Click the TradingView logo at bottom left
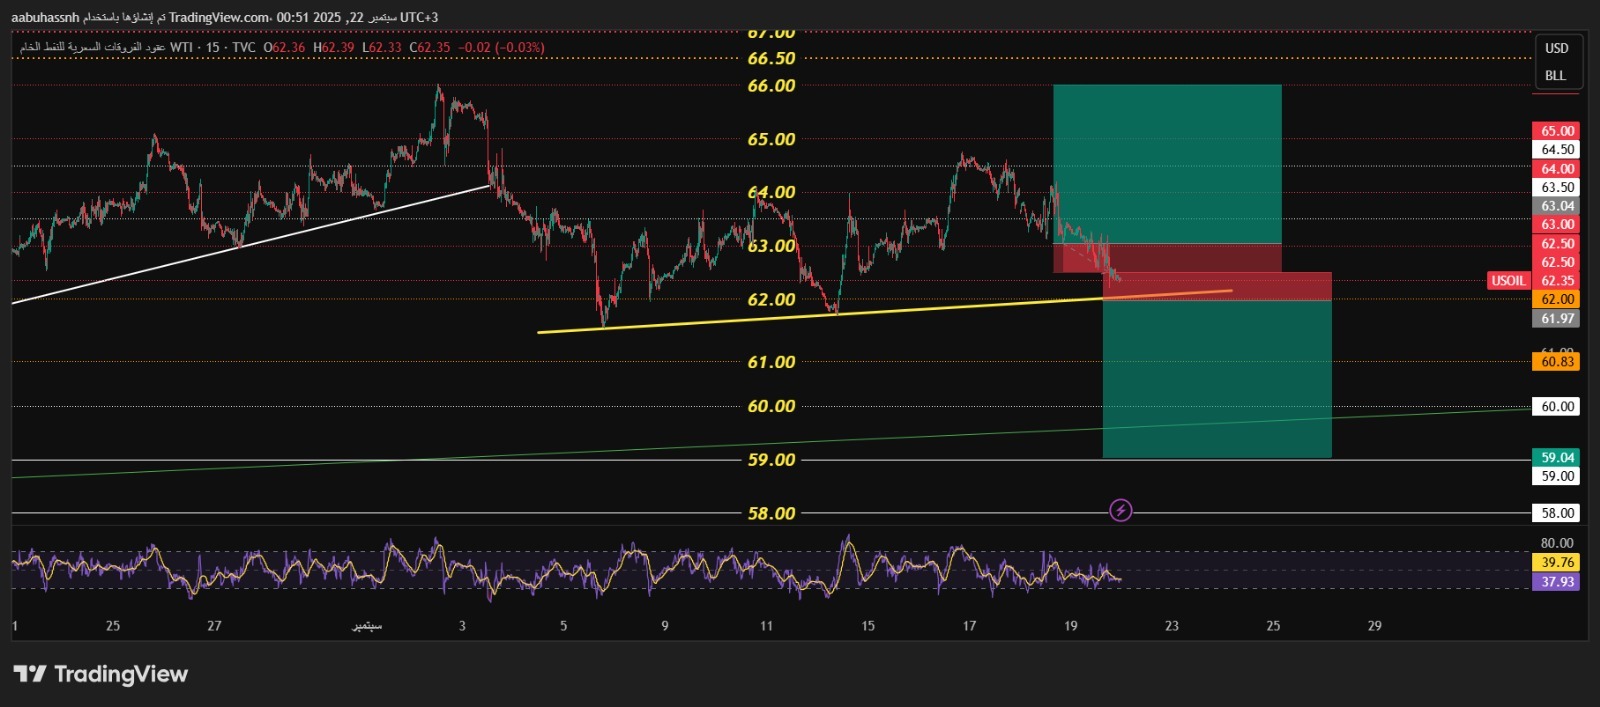Viewport: 1600px width, 707px height. click(101, 674)
